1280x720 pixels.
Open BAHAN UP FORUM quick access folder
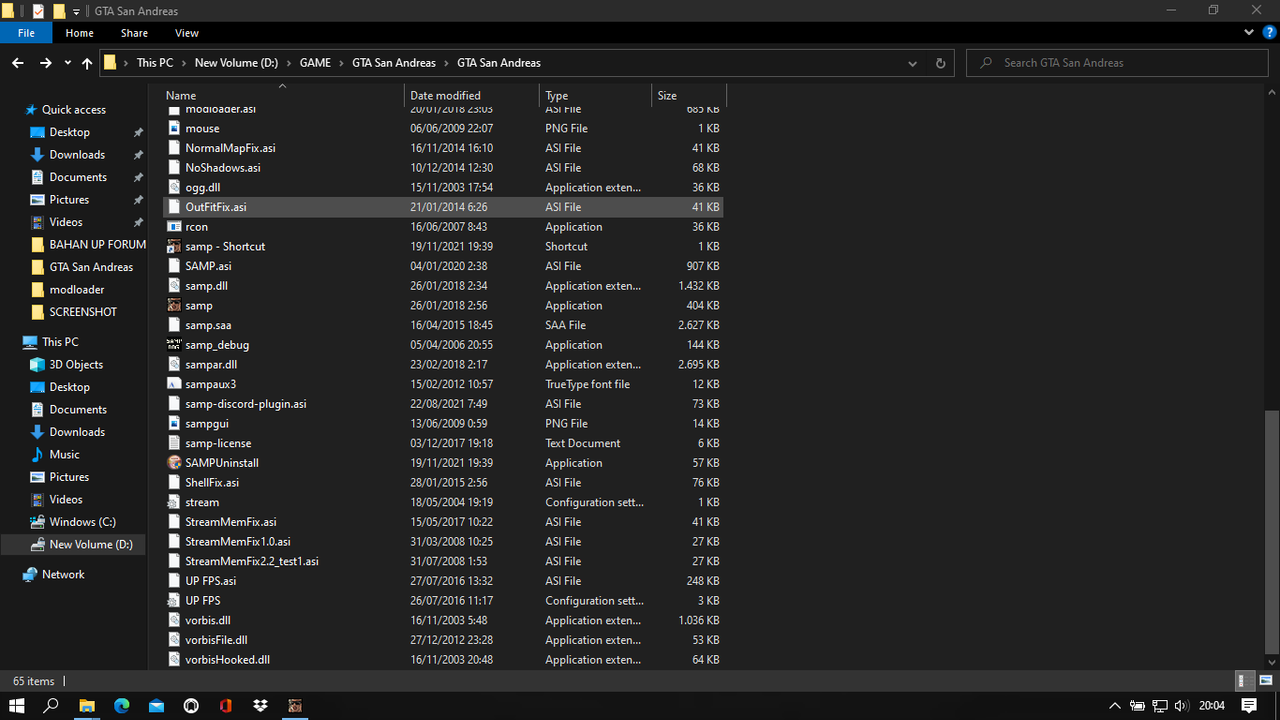tap(97, 244)
